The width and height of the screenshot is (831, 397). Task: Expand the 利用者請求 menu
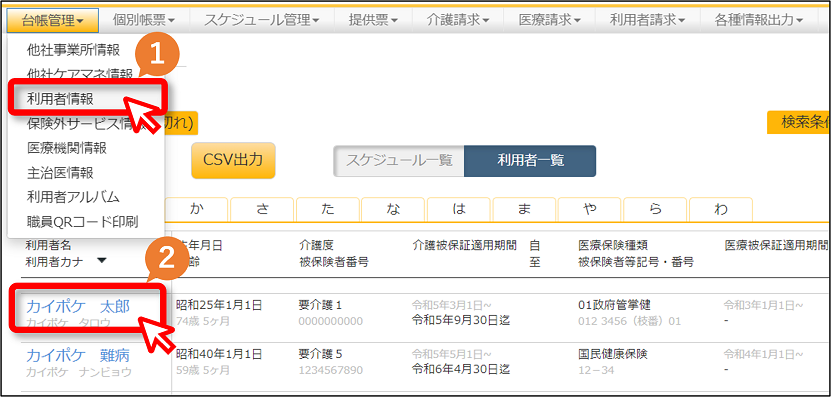click(648, 21)
